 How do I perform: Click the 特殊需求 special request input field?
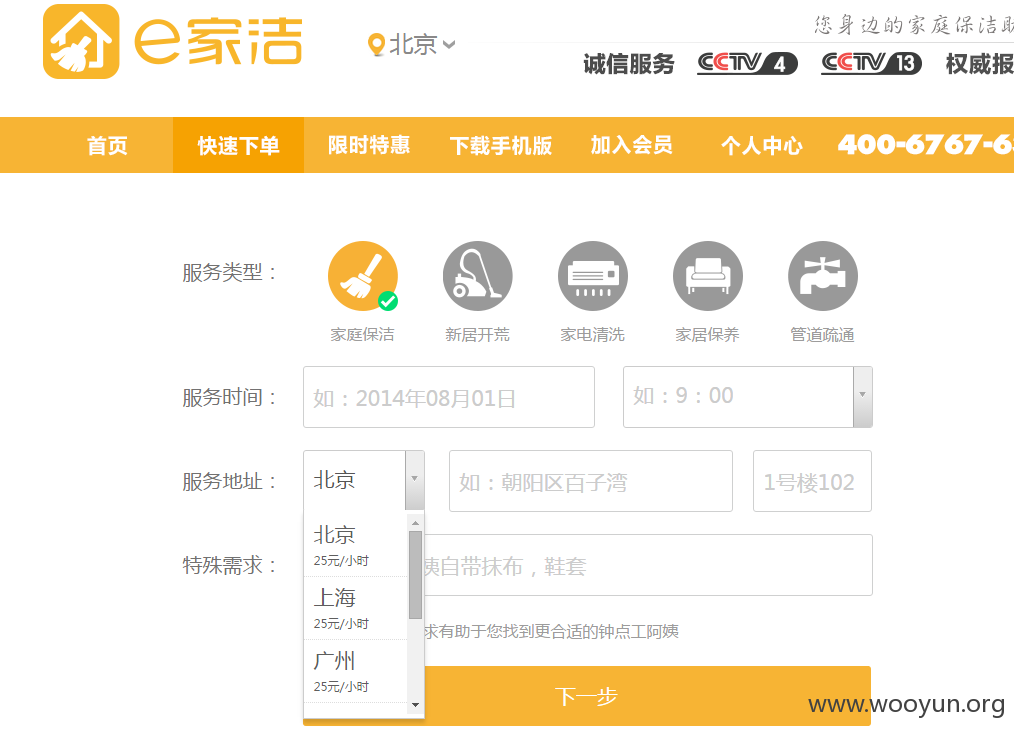(x=648, y=565)
